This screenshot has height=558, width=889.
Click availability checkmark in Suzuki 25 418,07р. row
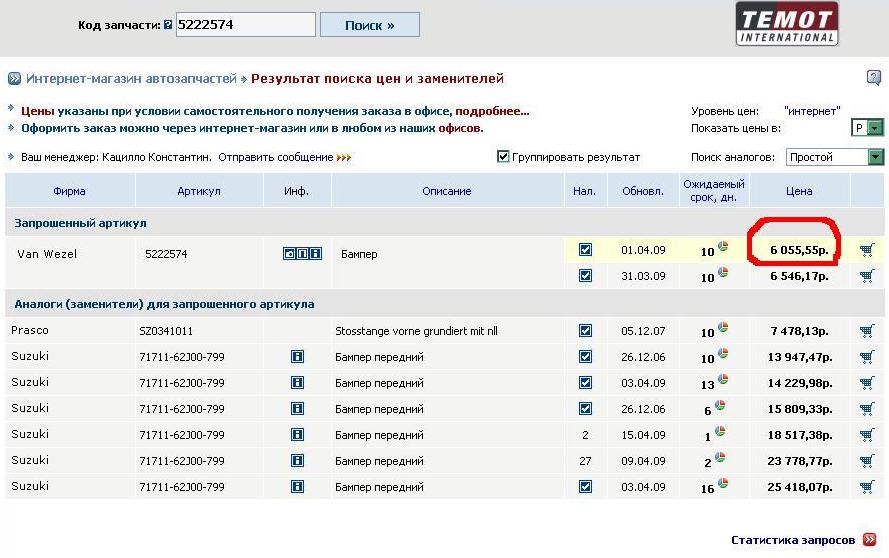tap(585, 487)
